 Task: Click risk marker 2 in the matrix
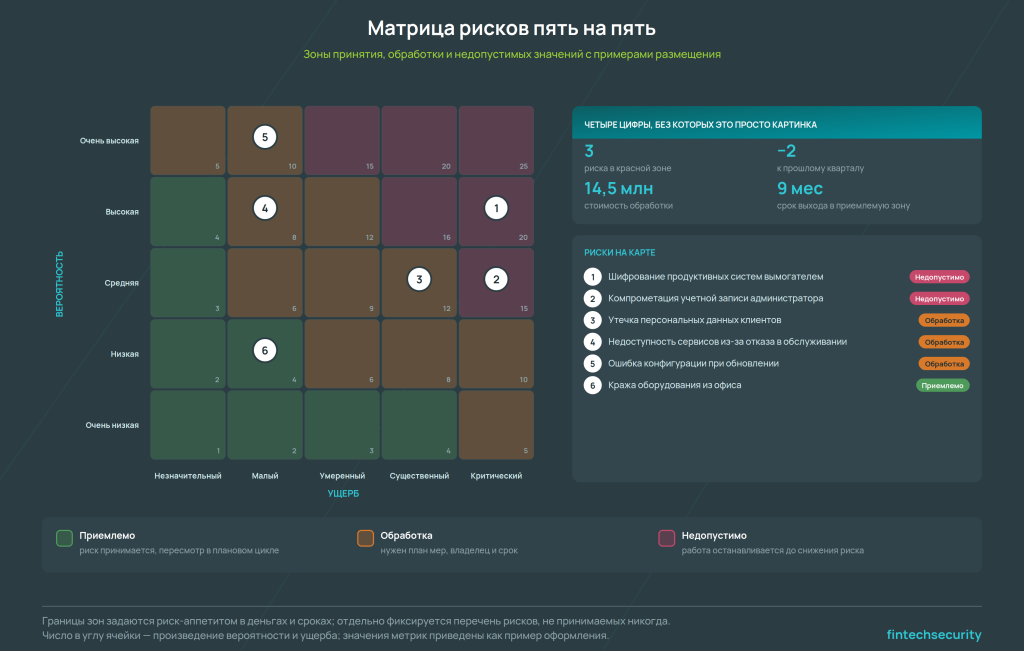click(496, 279)
